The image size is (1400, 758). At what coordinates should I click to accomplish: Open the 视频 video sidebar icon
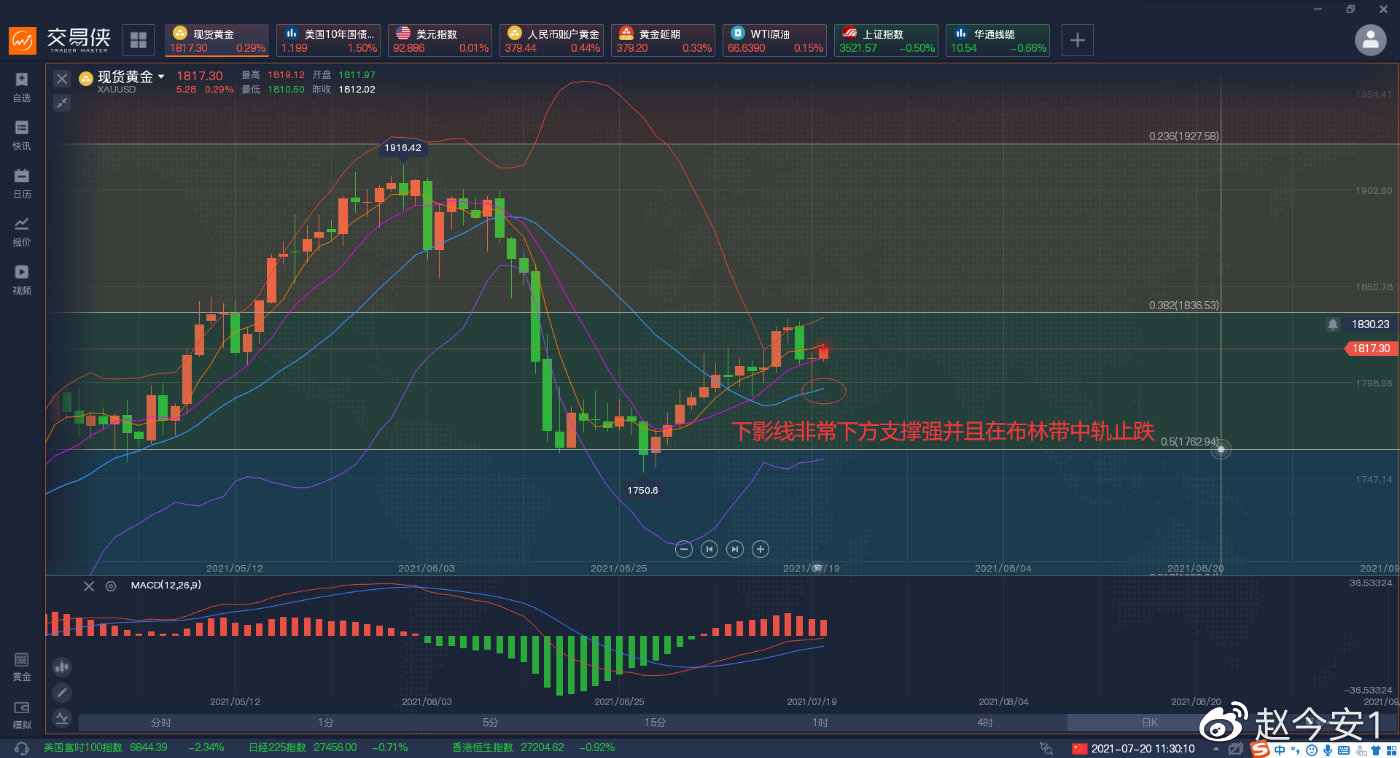tap(22, 278)
